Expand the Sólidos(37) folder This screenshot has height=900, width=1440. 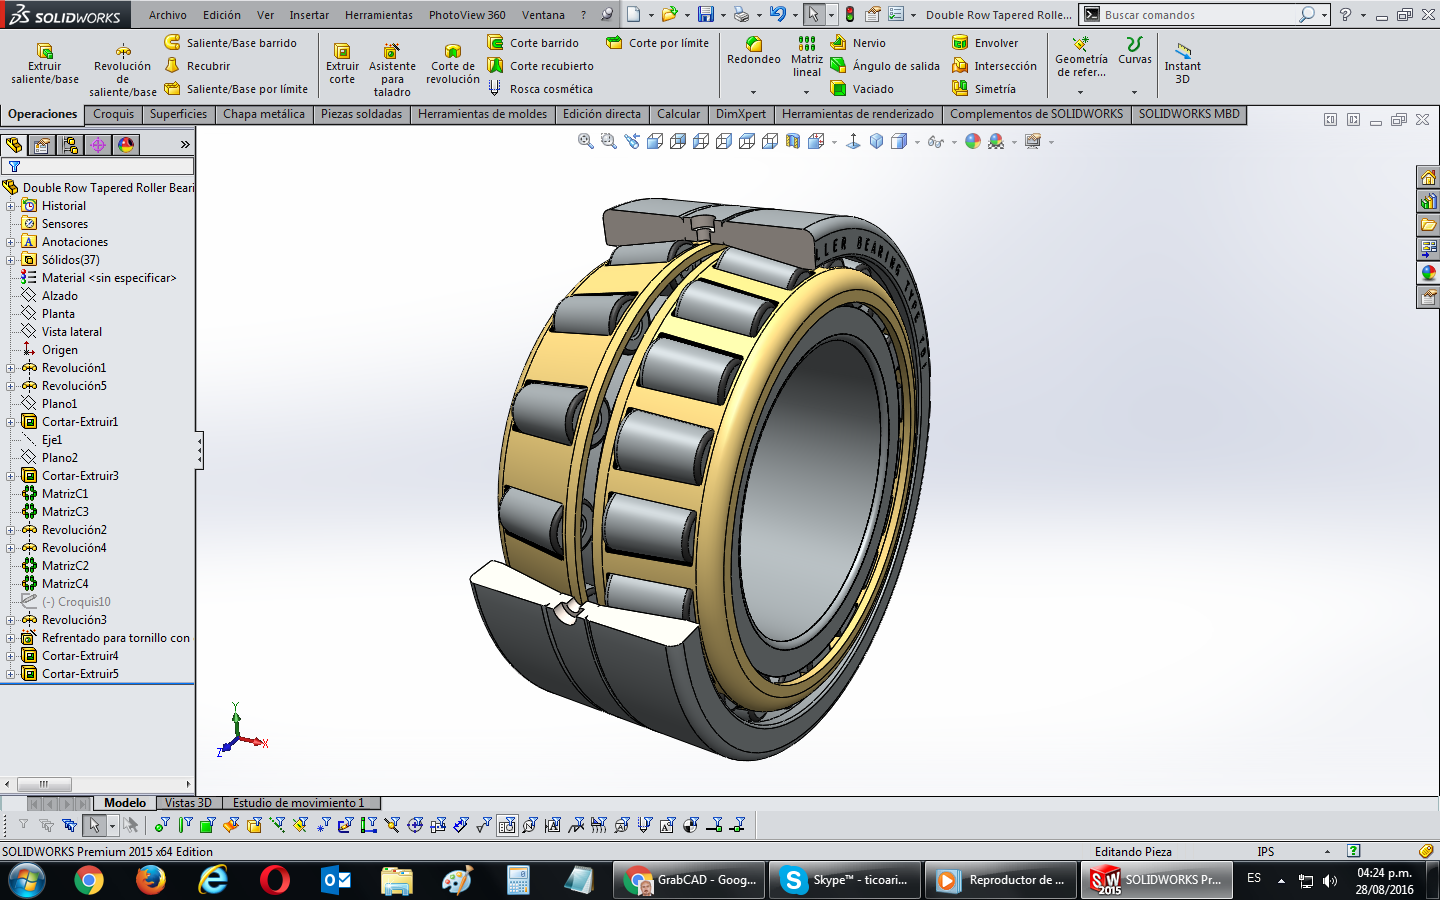pyautogui.click(x=11, y=260)
